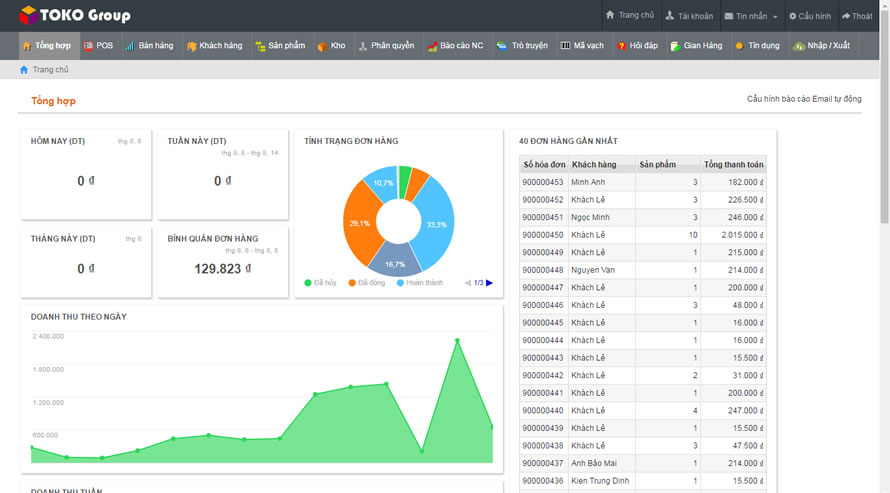Open the Cấu hình settings menu
Viewport: 890px width, 493px height.
coord(809,16)
